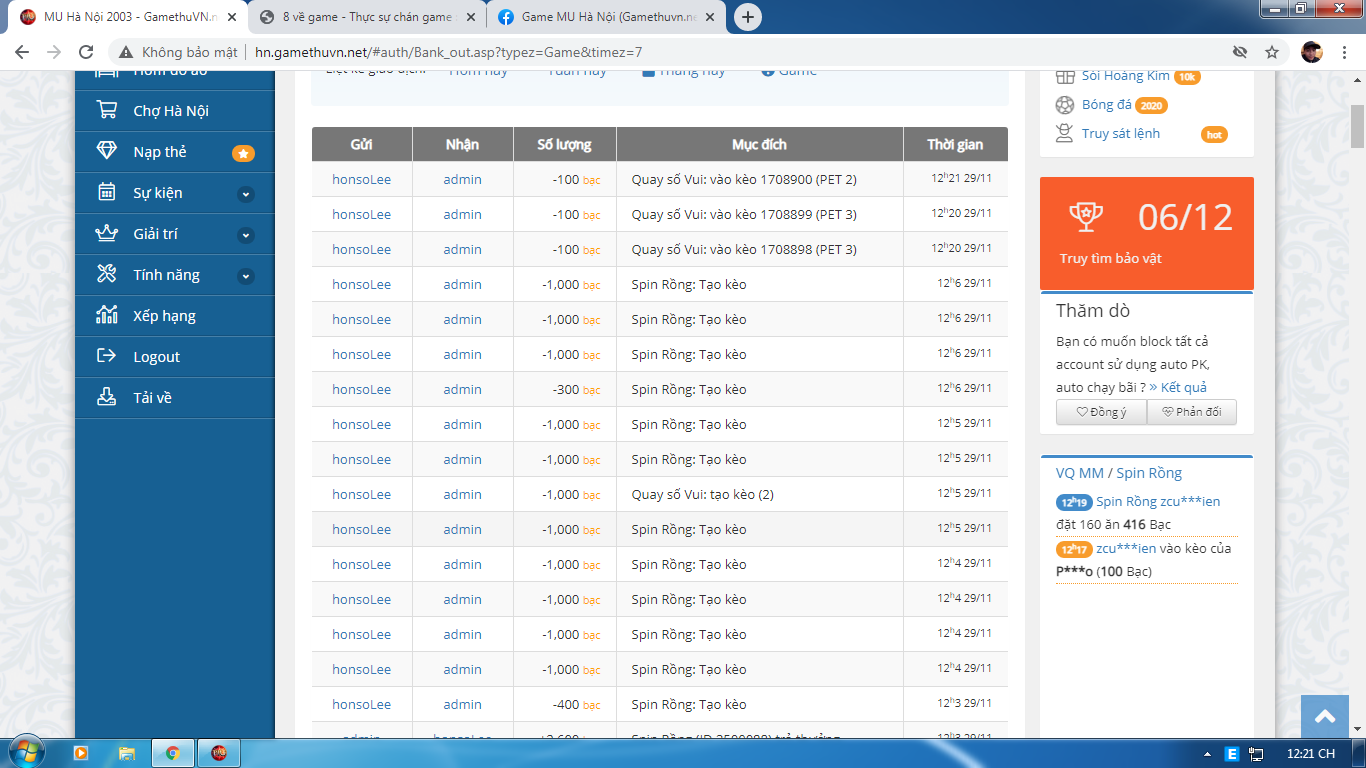Vote Phản đối in the poll
Screen dimensions: 1366x768
pyautogui.click(x=1191, y=412)
